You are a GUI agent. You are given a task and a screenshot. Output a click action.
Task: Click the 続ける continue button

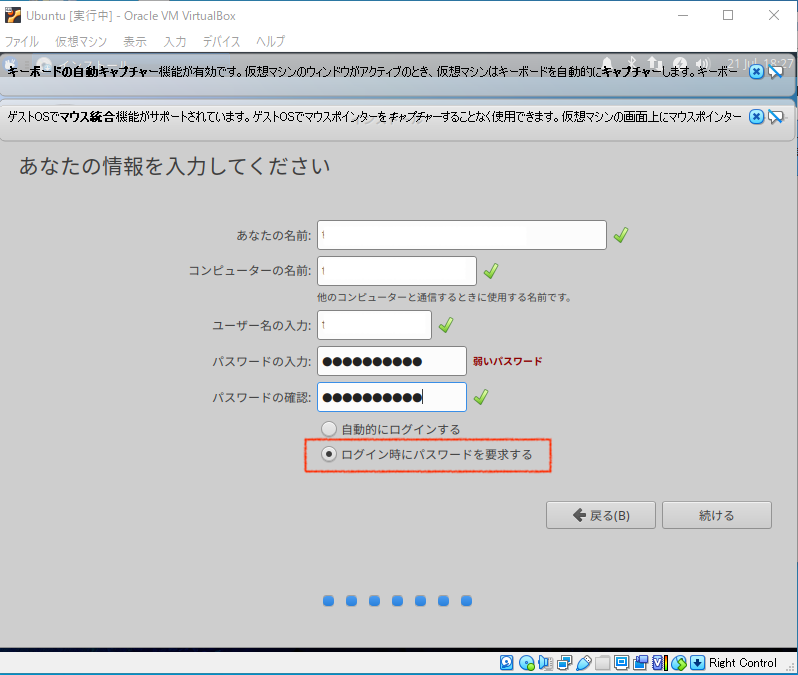(x=717, y=515)
